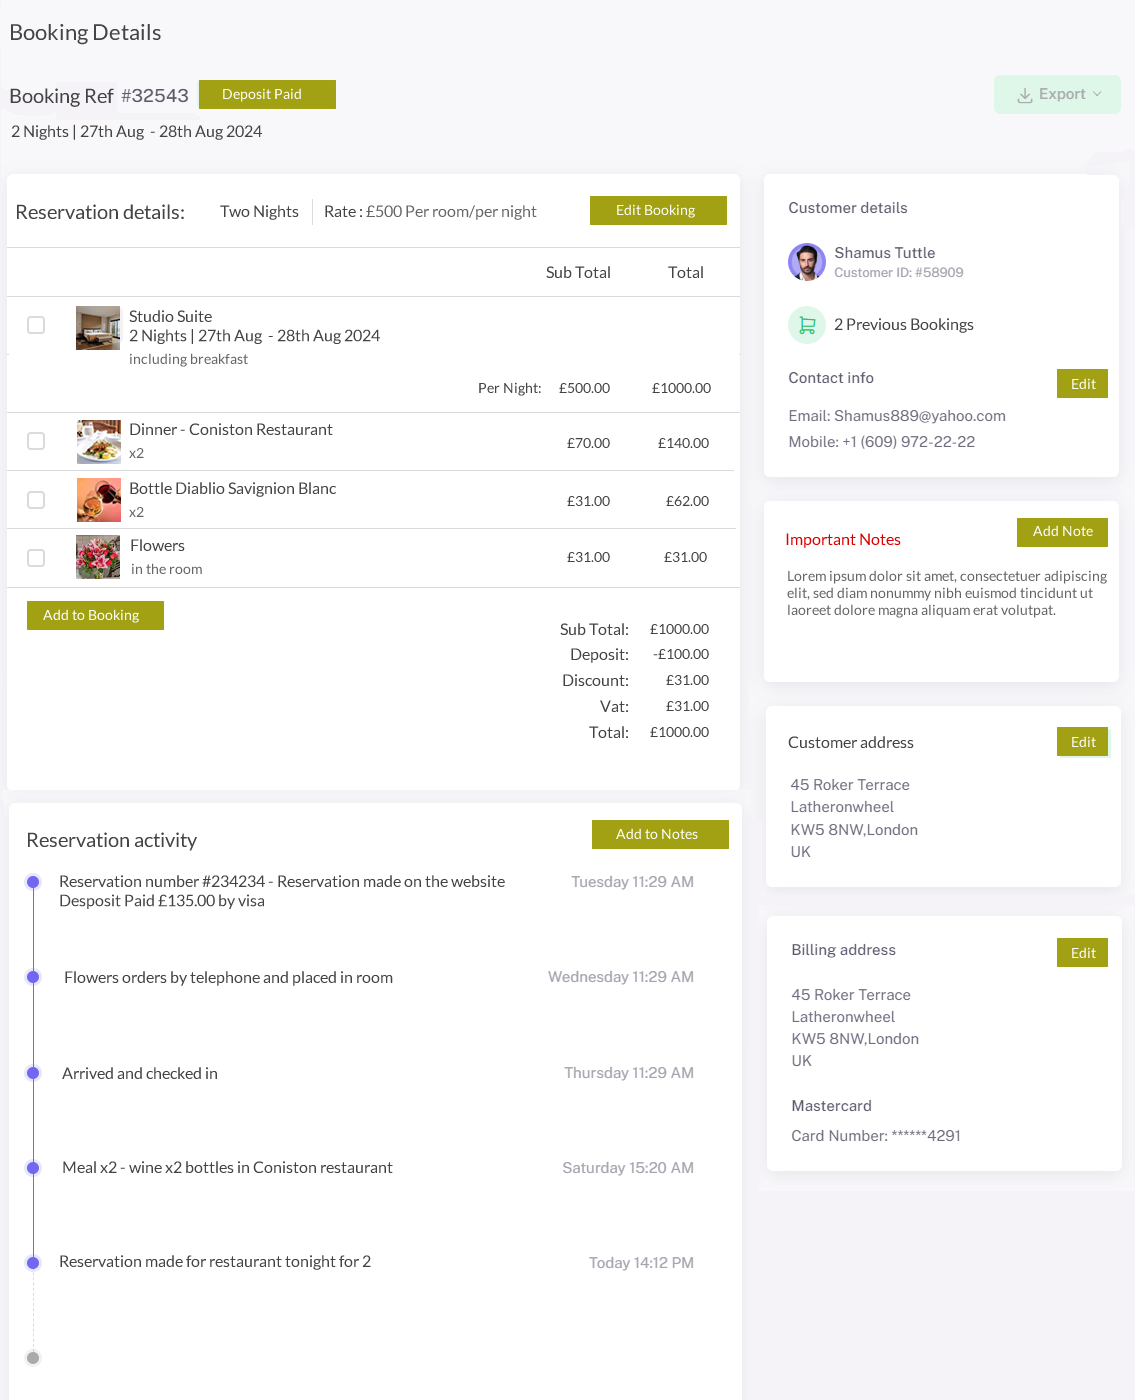Tick the Studio Suite checkbox

(x=36, y=325)
